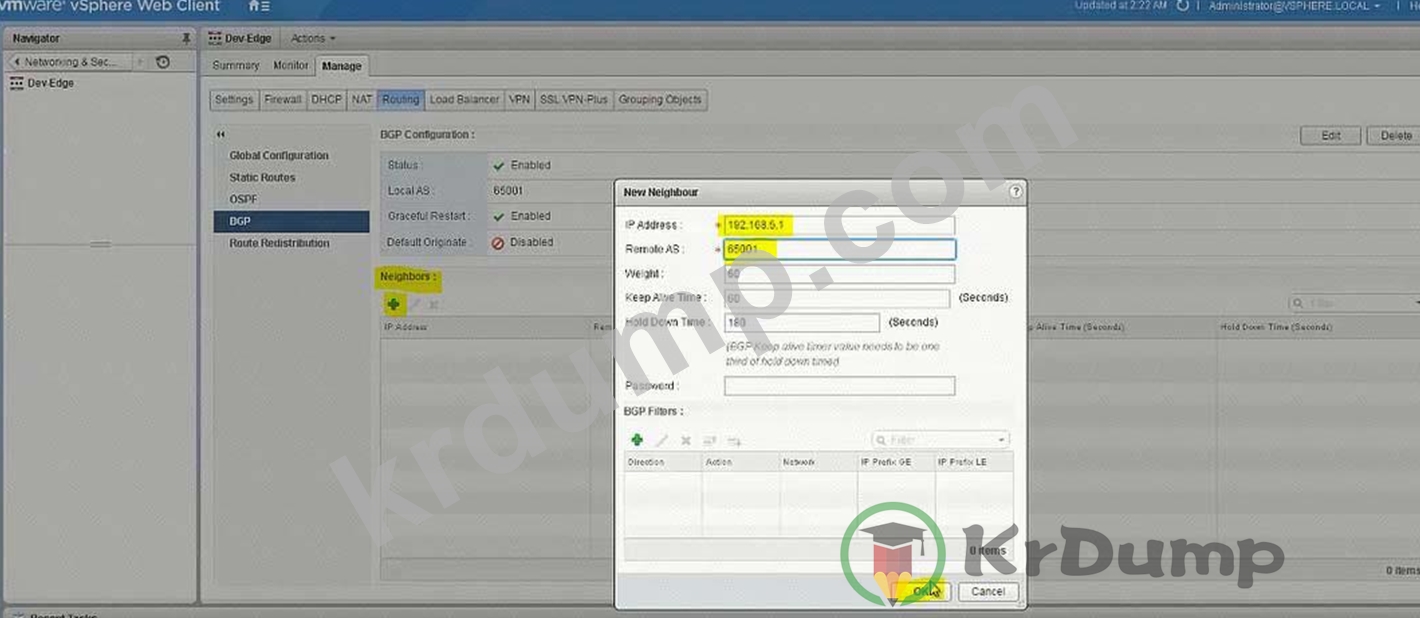
Task: Open the DHCP sub-tab
Action: (326, 100)
